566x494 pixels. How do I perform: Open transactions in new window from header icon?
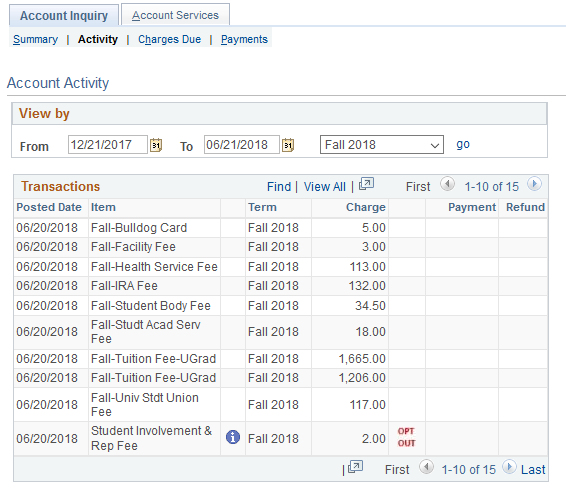366,184
